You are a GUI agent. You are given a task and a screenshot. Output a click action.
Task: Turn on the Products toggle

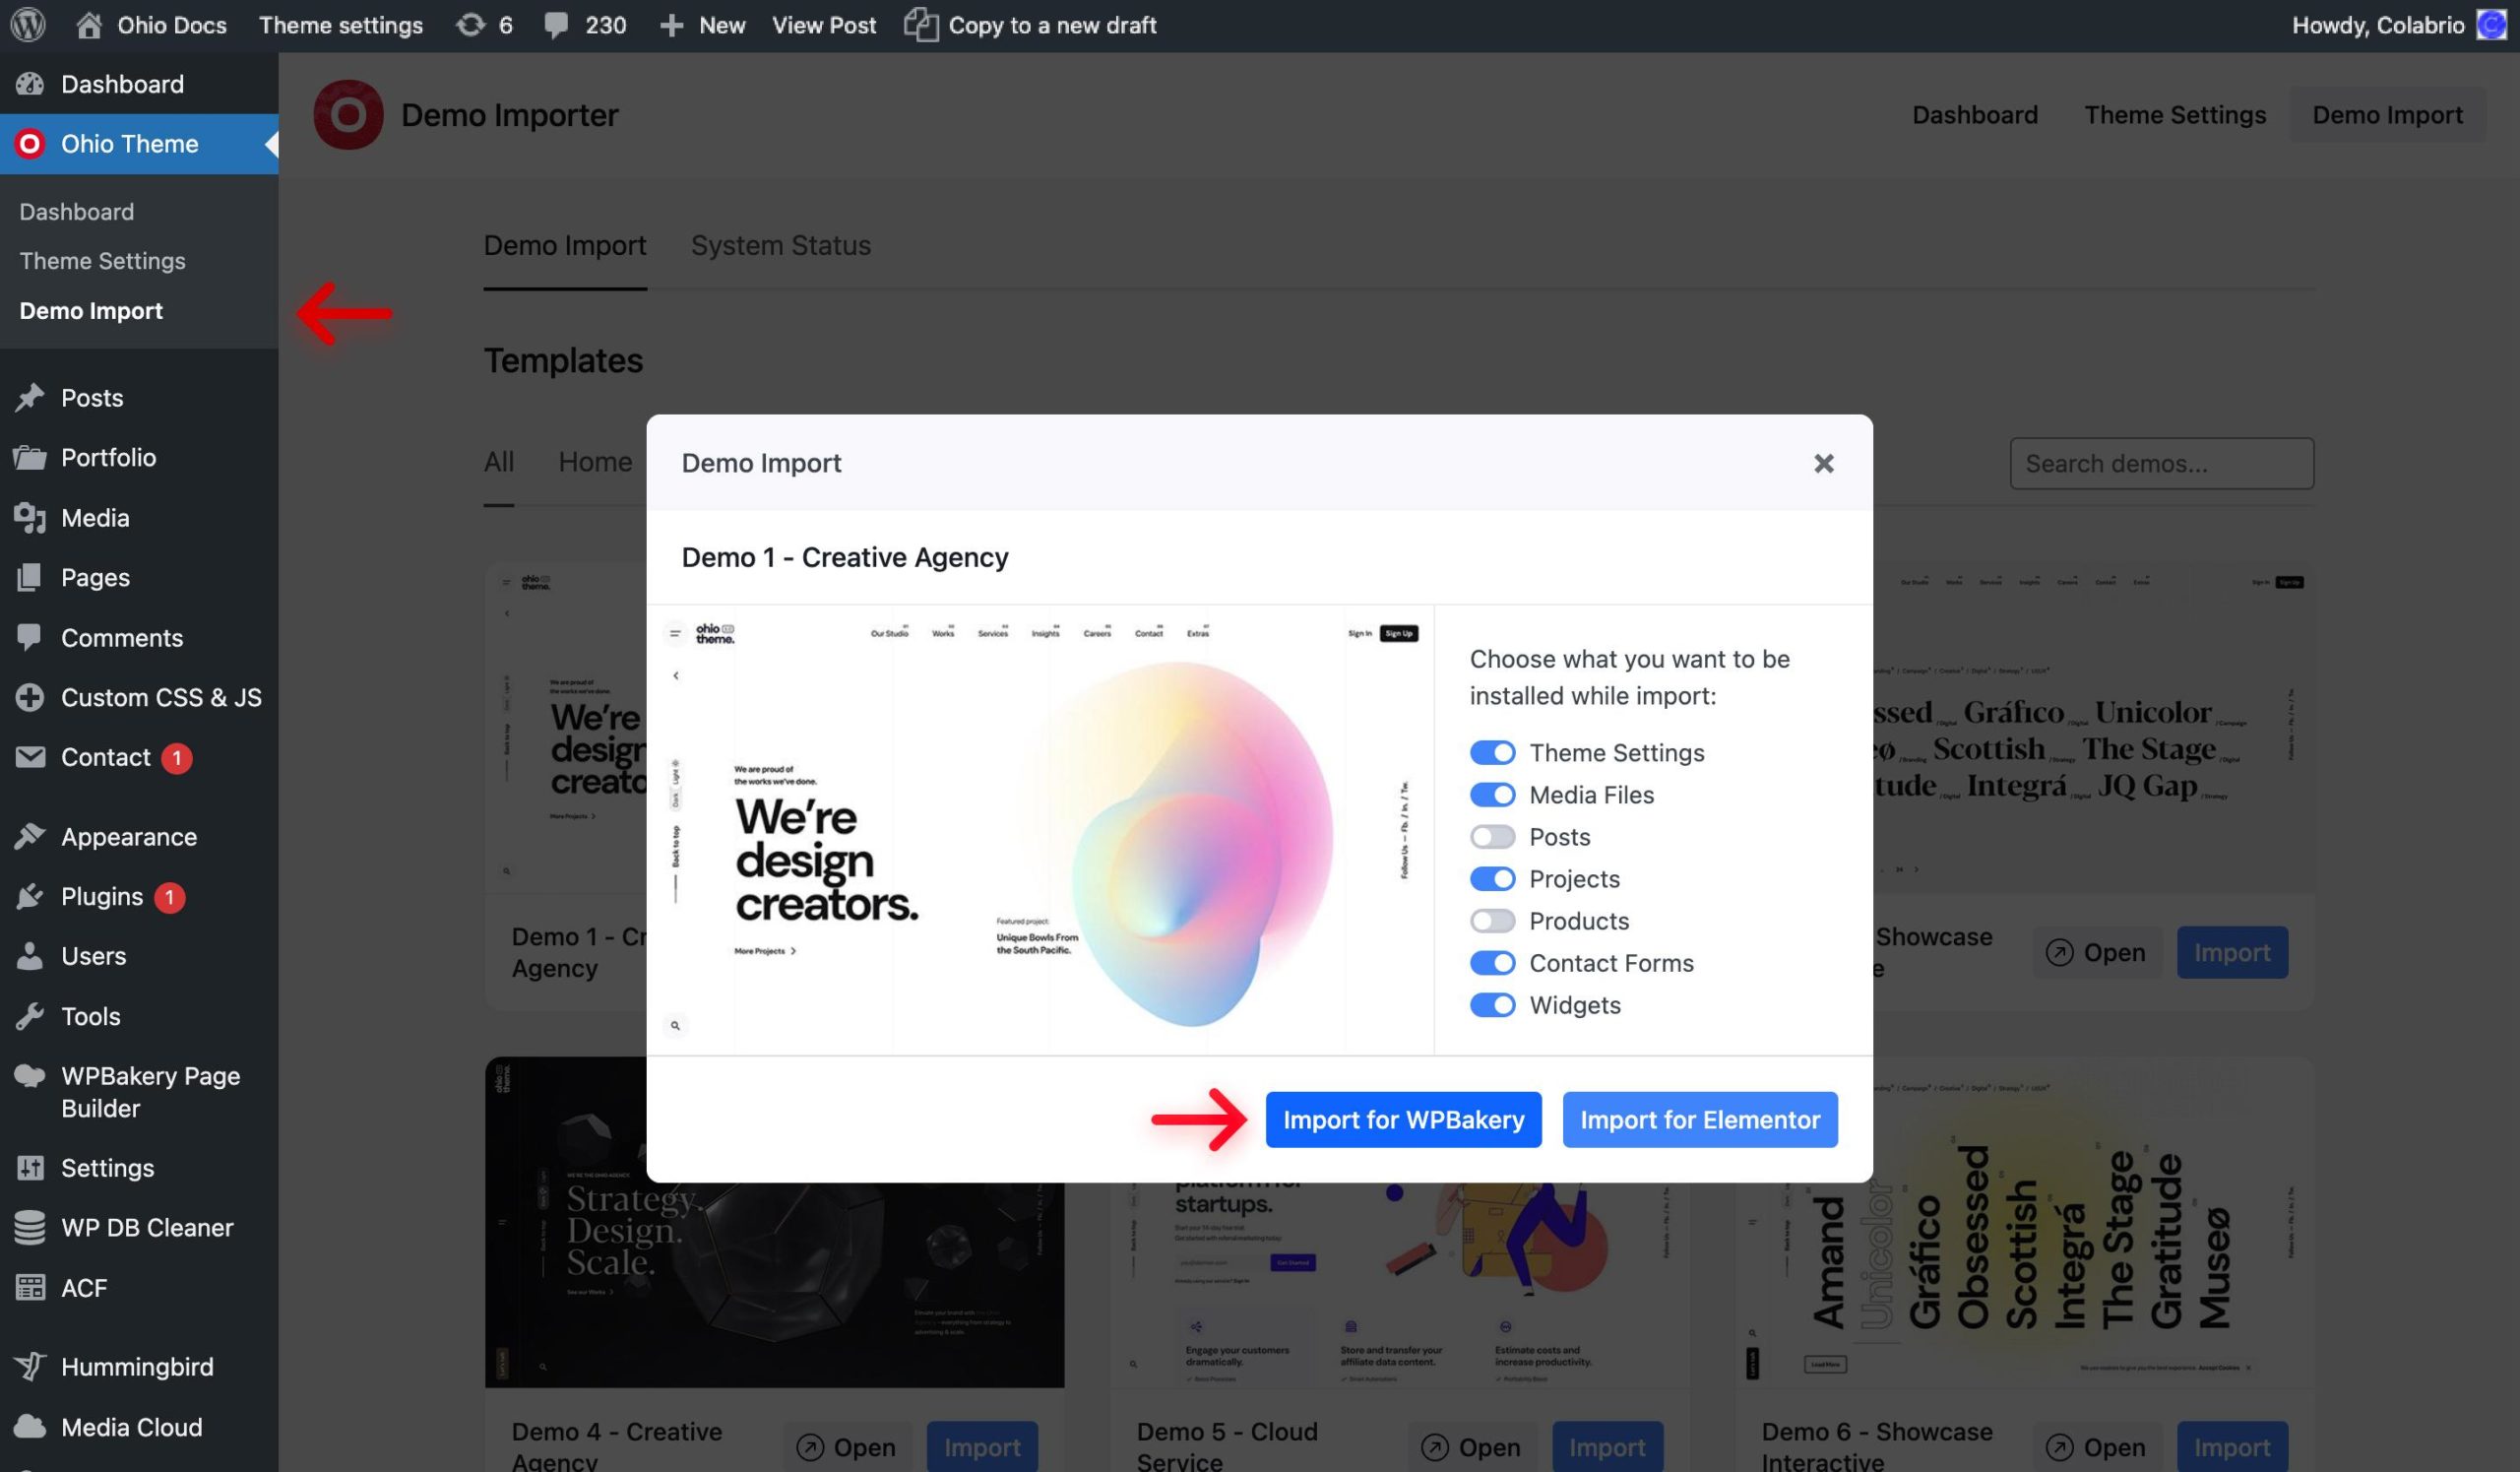(x=1492, y=921)
